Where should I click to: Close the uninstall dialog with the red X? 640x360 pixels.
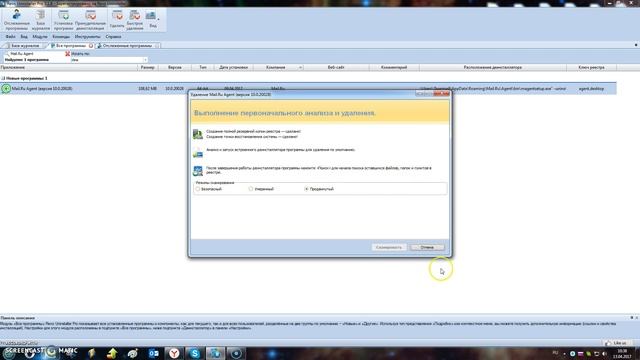click(x=441, y=94)
